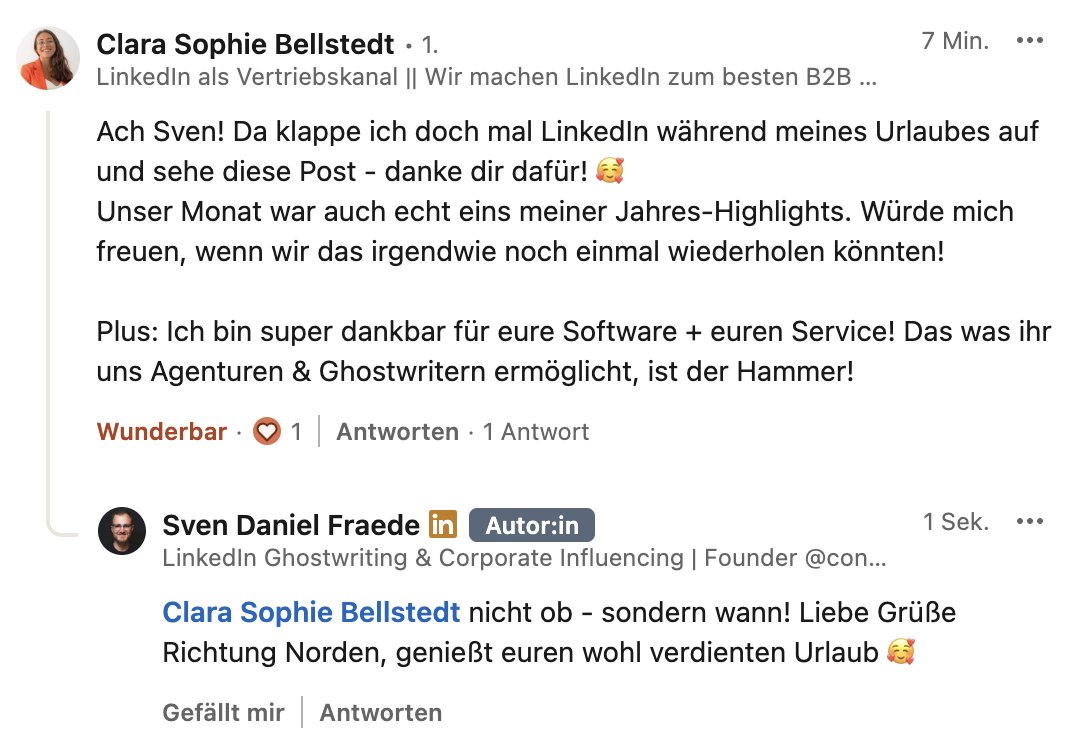Click Antworten under Sven's reply

(380, 713)
